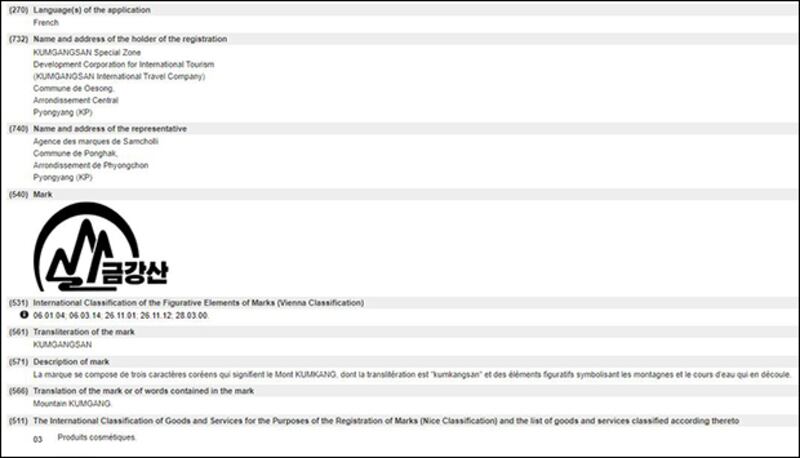Select holder's 'Pyongyang (KP)' line
The height and width of the screenshot is (458, 800).
tap(63, 112)
